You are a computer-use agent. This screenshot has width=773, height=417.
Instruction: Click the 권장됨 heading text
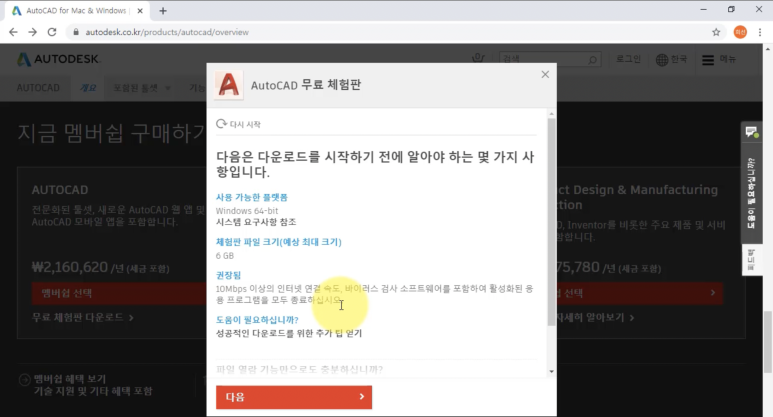click(x=228, y=275)
